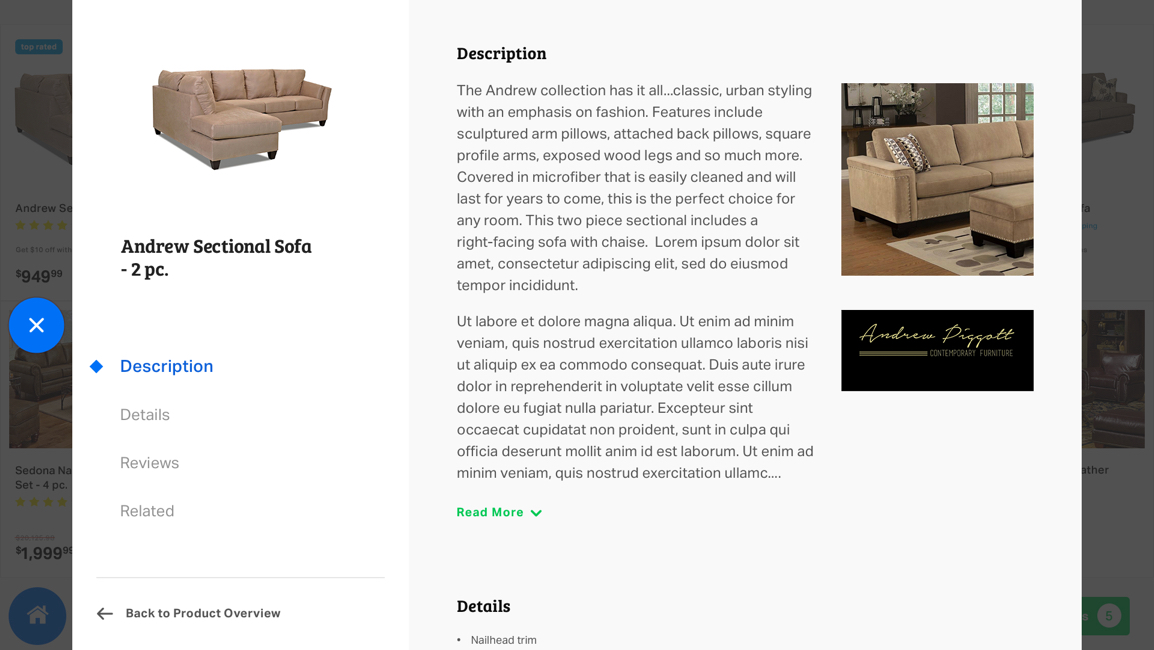The width and height of the screenshot is (1154, 650).
Task: Click the home icon button
Action: (38, 615)
